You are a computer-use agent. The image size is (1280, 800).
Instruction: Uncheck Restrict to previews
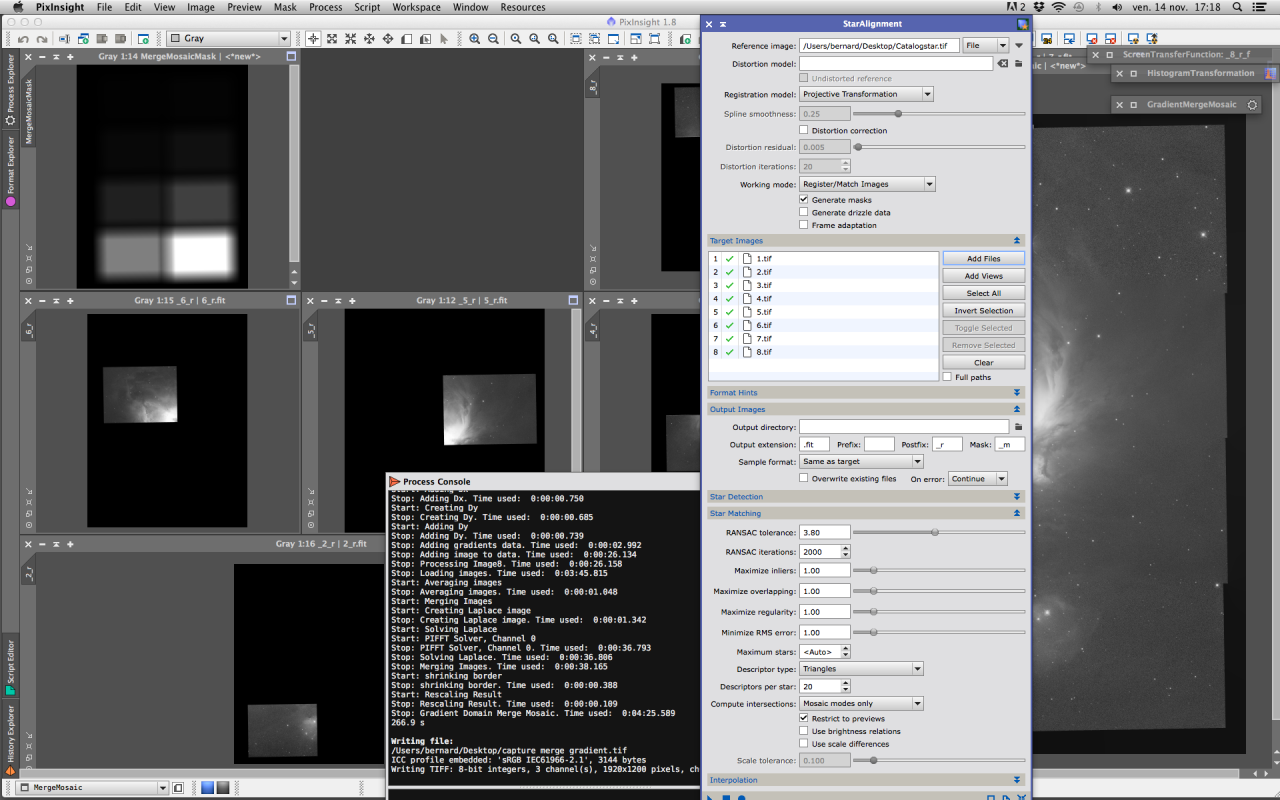(x=804, y=718)
